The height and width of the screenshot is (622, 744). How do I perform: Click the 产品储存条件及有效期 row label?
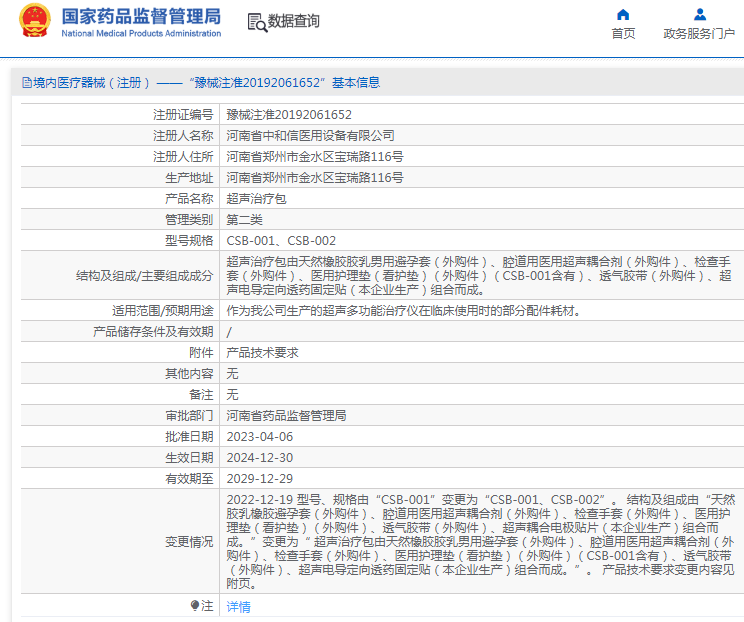[153, 332]
